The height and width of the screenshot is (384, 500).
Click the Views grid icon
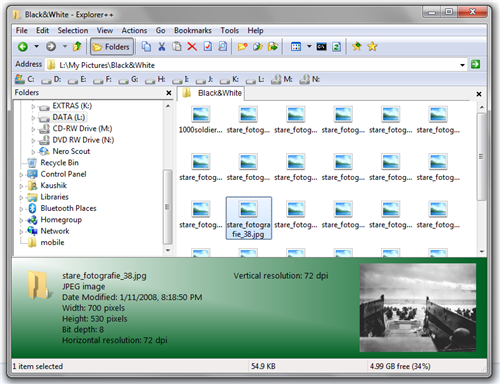tap(296, 47)
